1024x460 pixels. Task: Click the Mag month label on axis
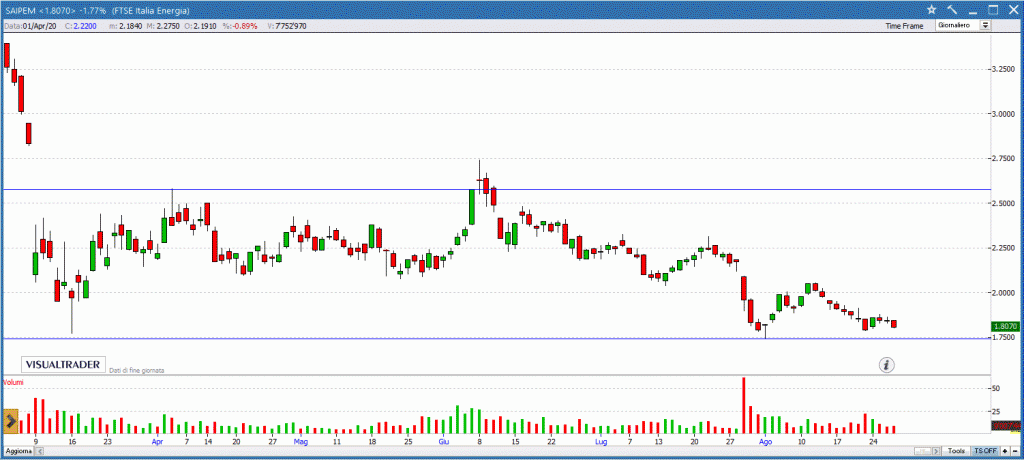[x=300, y=442]
